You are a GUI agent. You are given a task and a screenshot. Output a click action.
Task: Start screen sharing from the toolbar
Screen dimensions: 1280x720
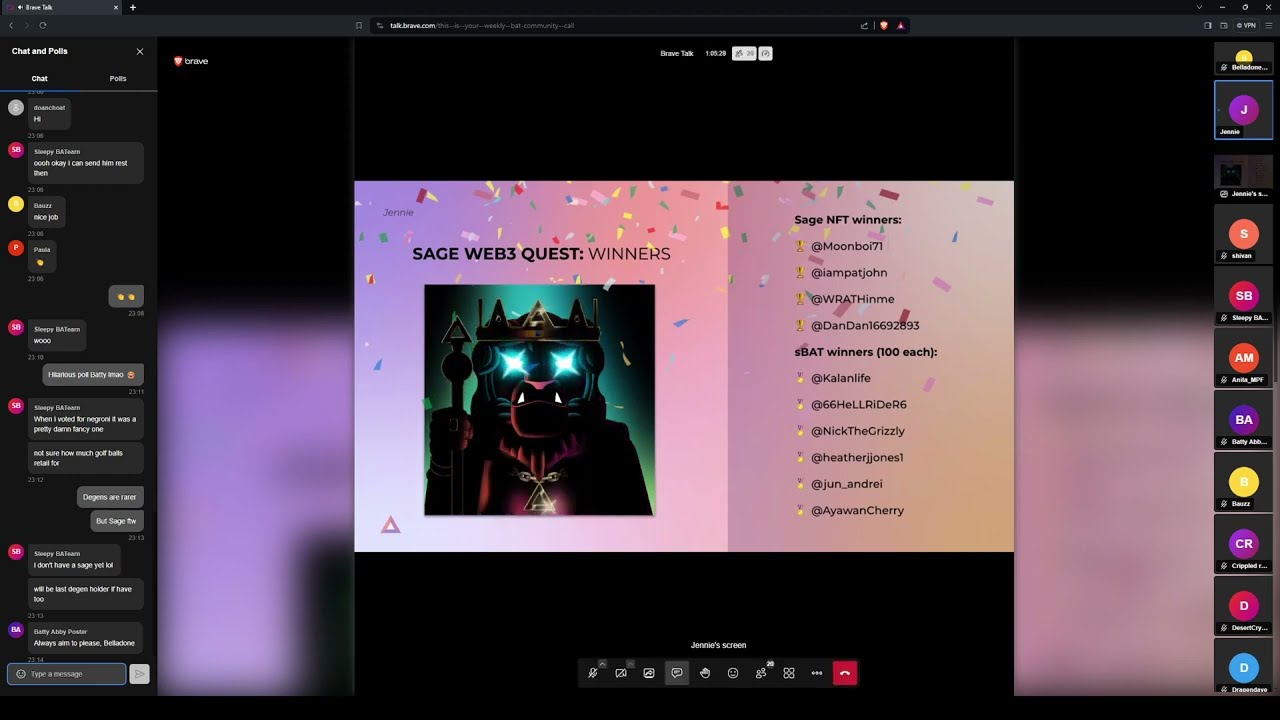tap(649, 673)
